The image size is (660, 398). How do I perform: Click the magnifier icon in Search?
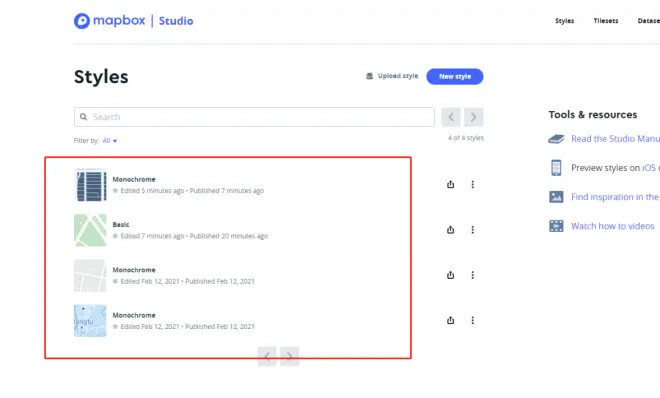(83, 117)
